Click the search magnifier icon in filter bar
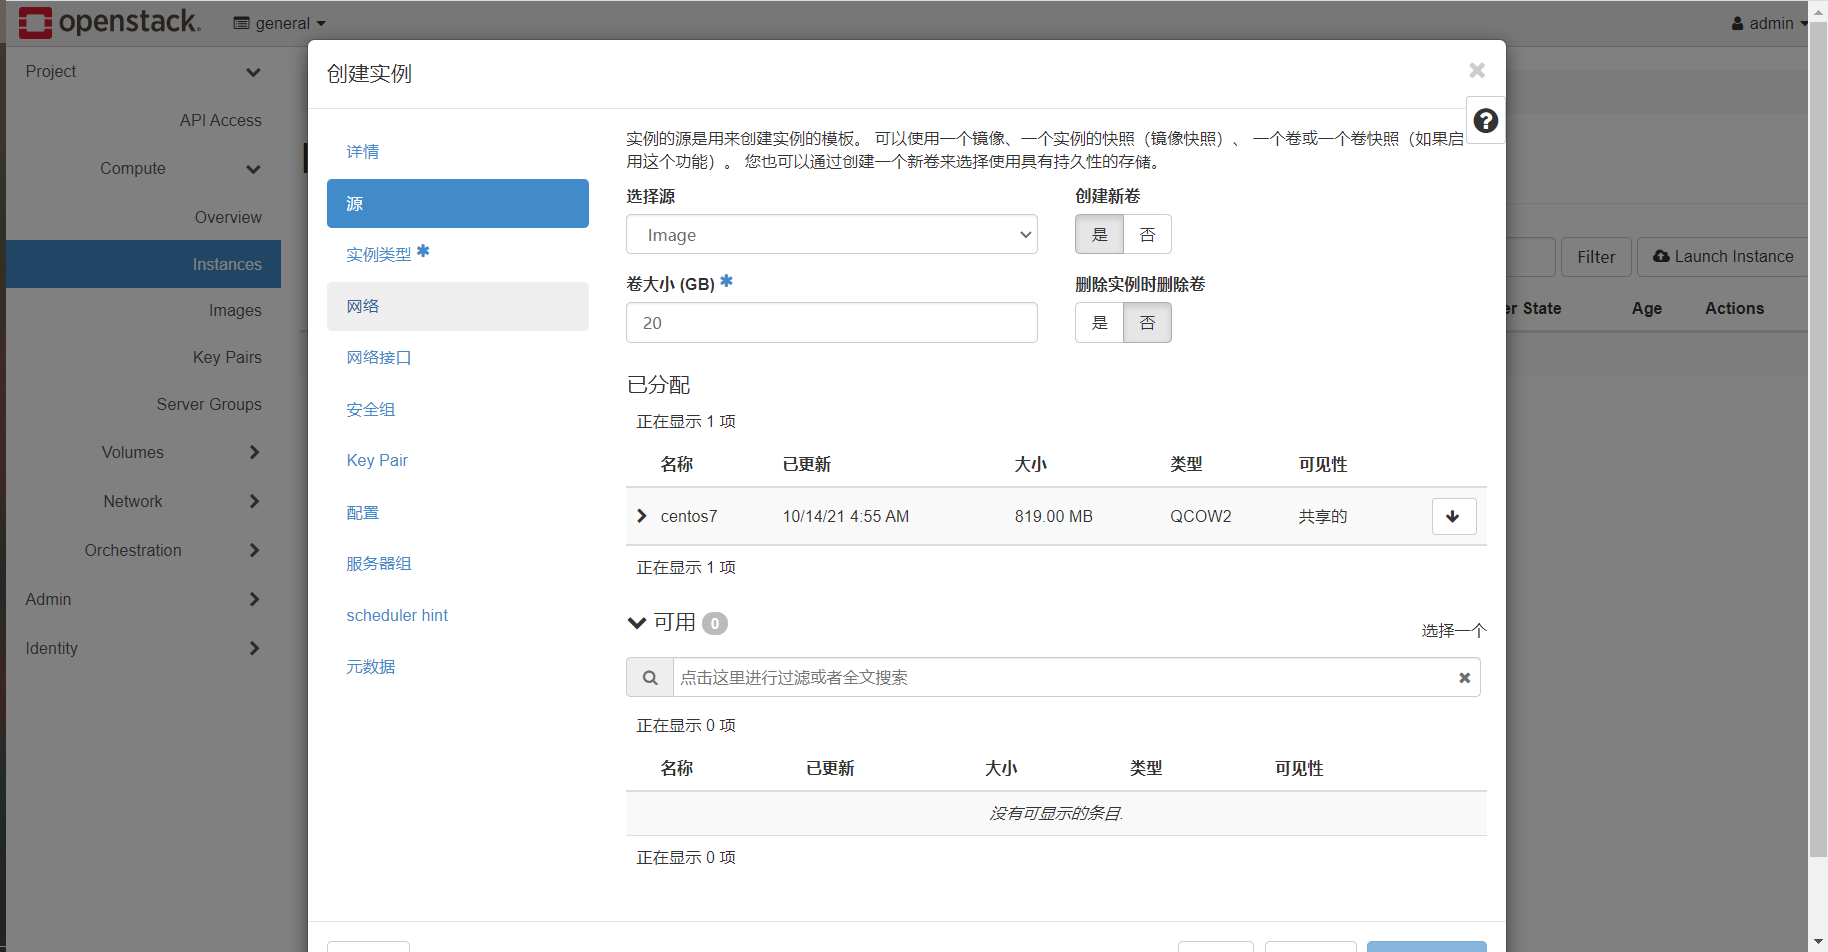Image resolution: width=1828 pixels, height=952 pixels. click(650, 677)
